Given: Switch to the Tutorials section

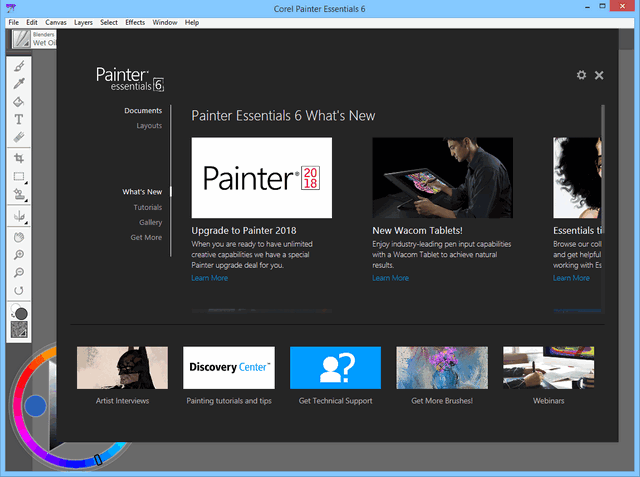Looking at the screenshot, I should pos(148,207).
